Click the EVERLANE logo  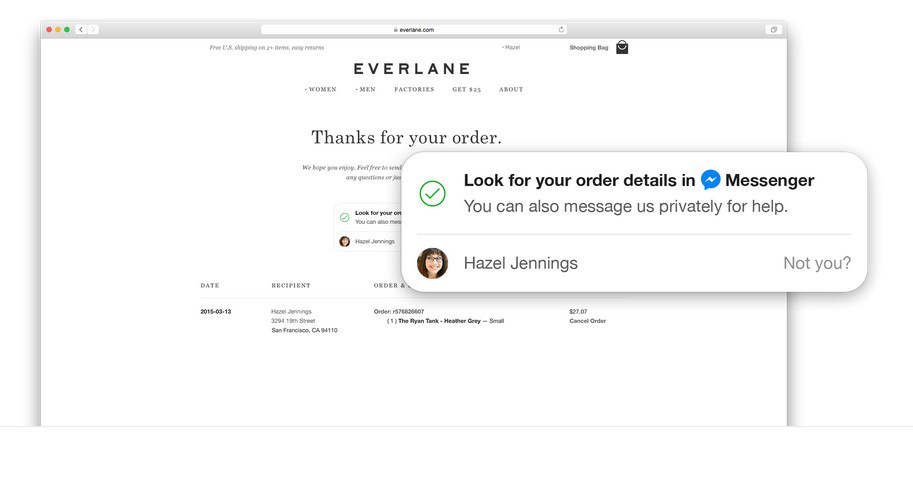click(x=412, y=69)
